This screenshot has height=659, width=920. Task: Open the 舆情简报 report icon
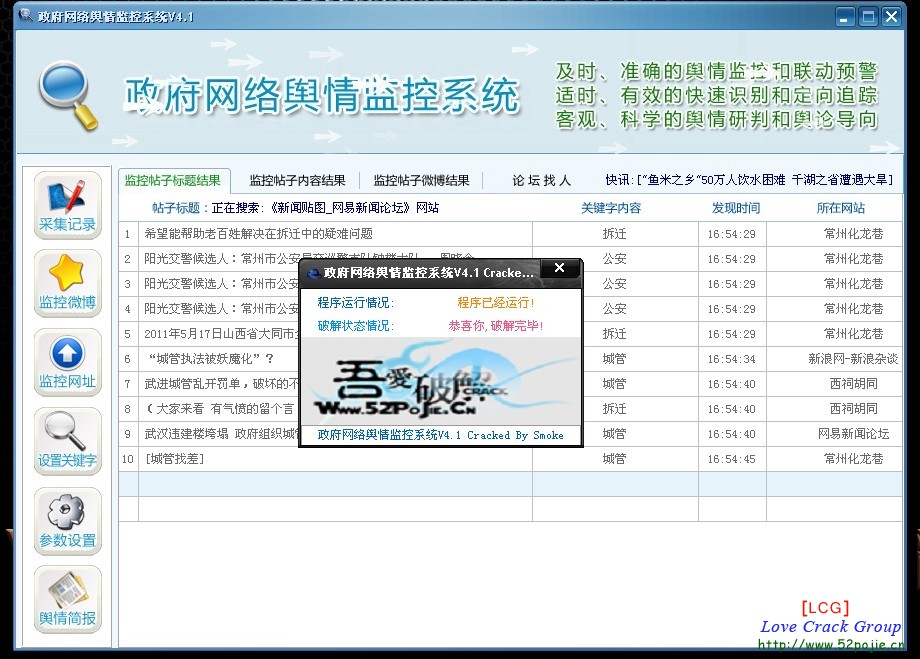(66, 599)
